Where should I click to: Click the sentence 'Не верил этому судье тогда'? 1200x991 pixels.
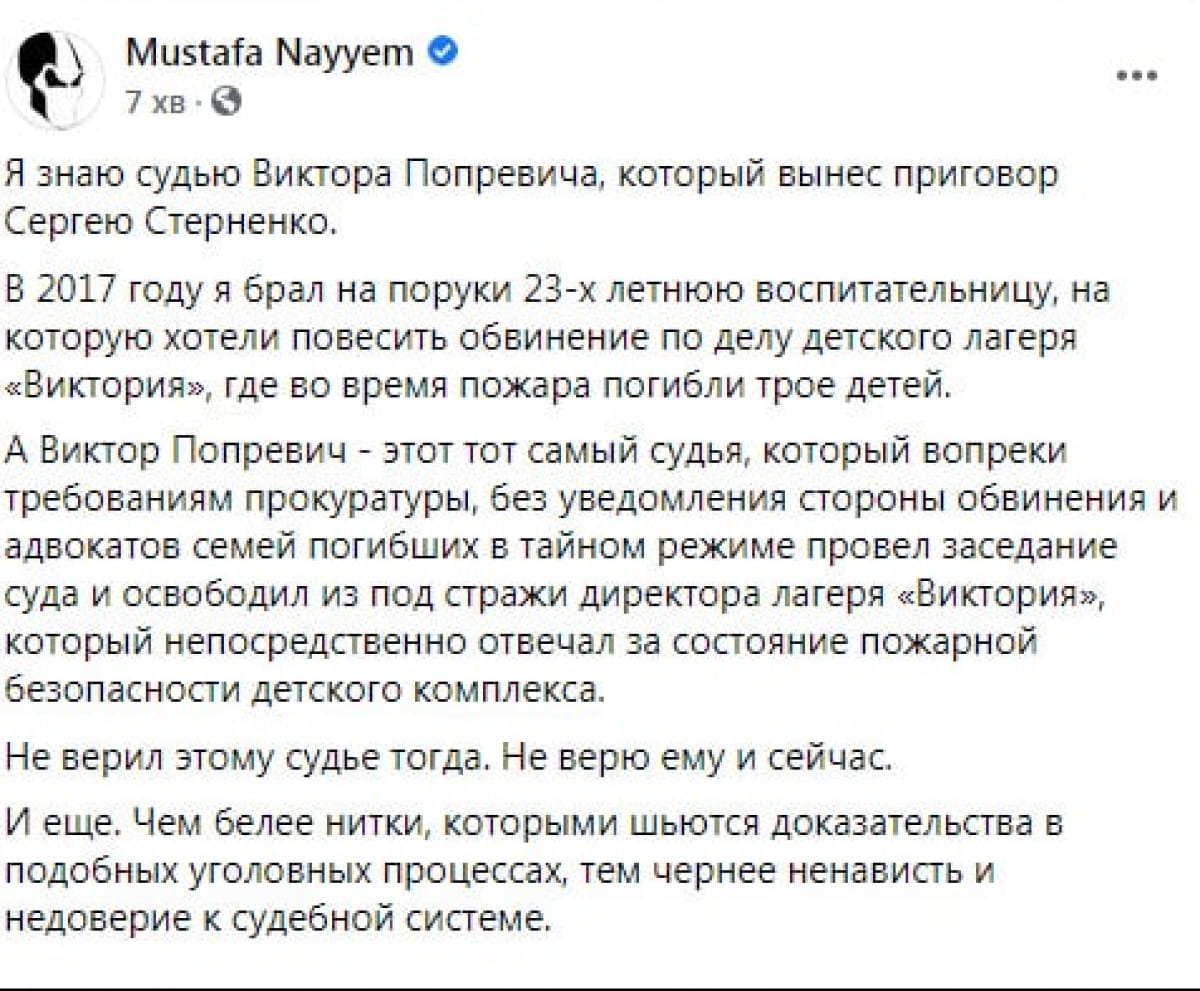pyautogui.click(x=247, y=760)
